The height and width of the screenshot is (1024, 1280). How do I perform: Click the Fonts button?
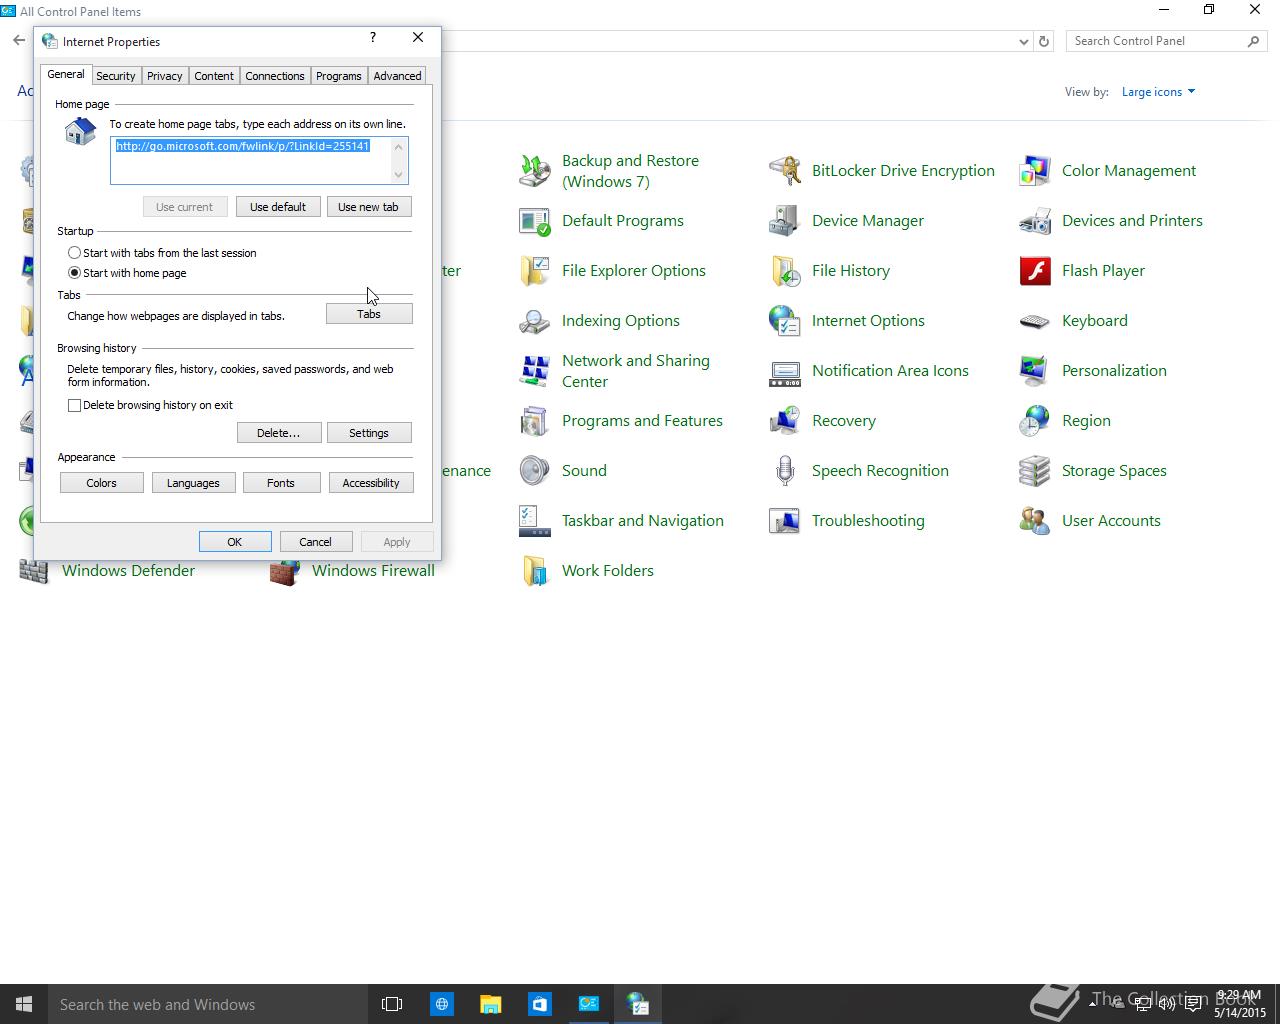coord(281,483)
